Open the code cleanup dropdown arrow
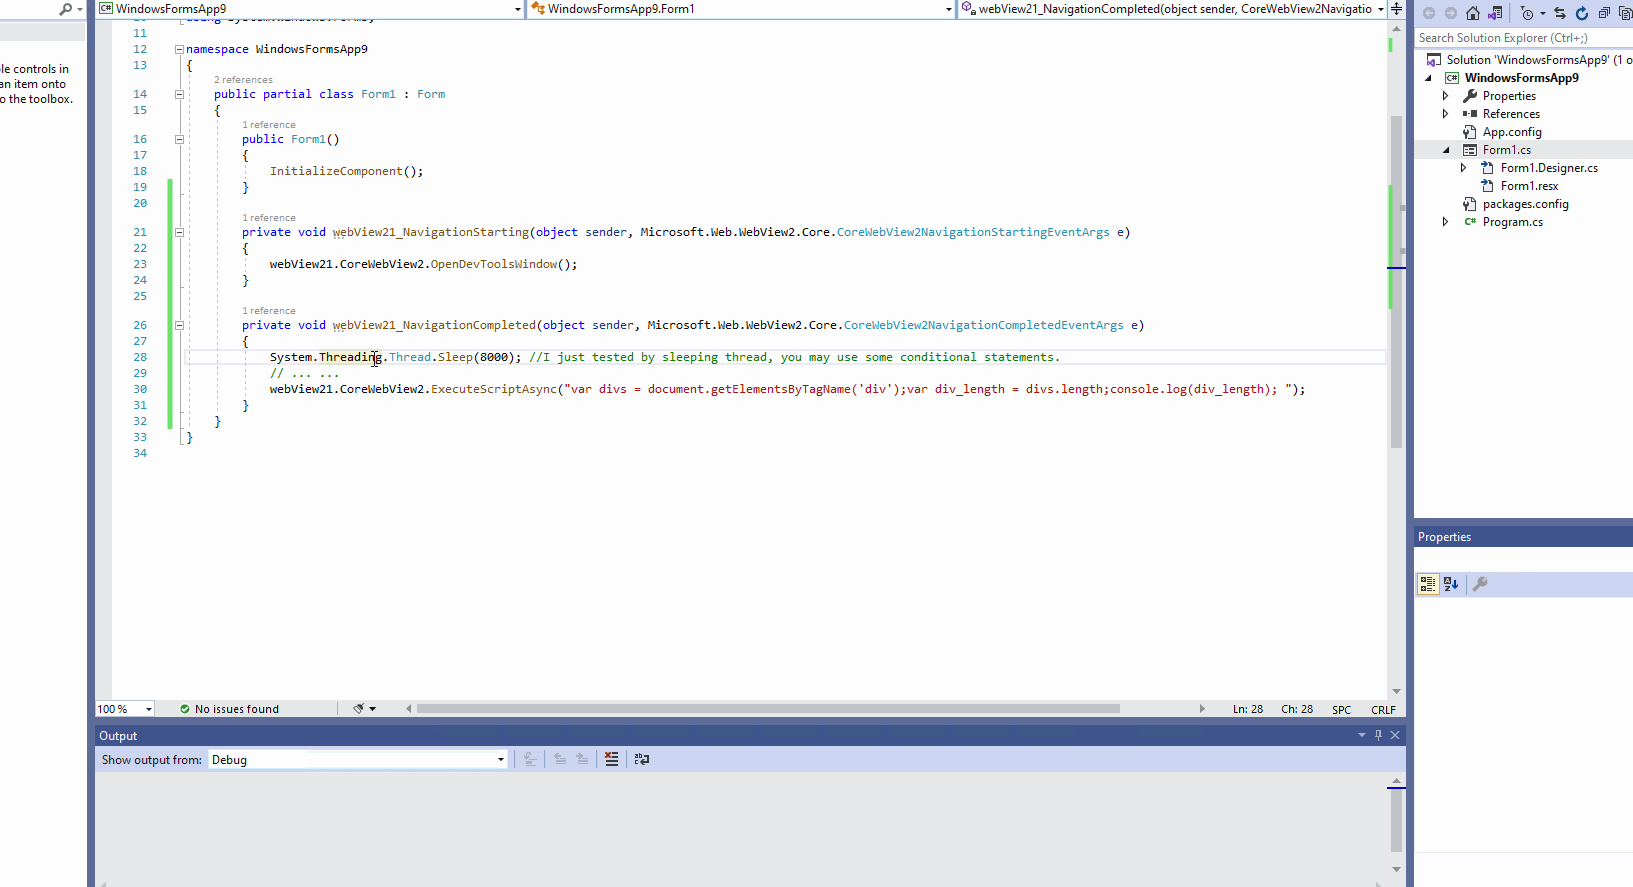Screen dimensions: 1633x887 [x=373, y=709]
